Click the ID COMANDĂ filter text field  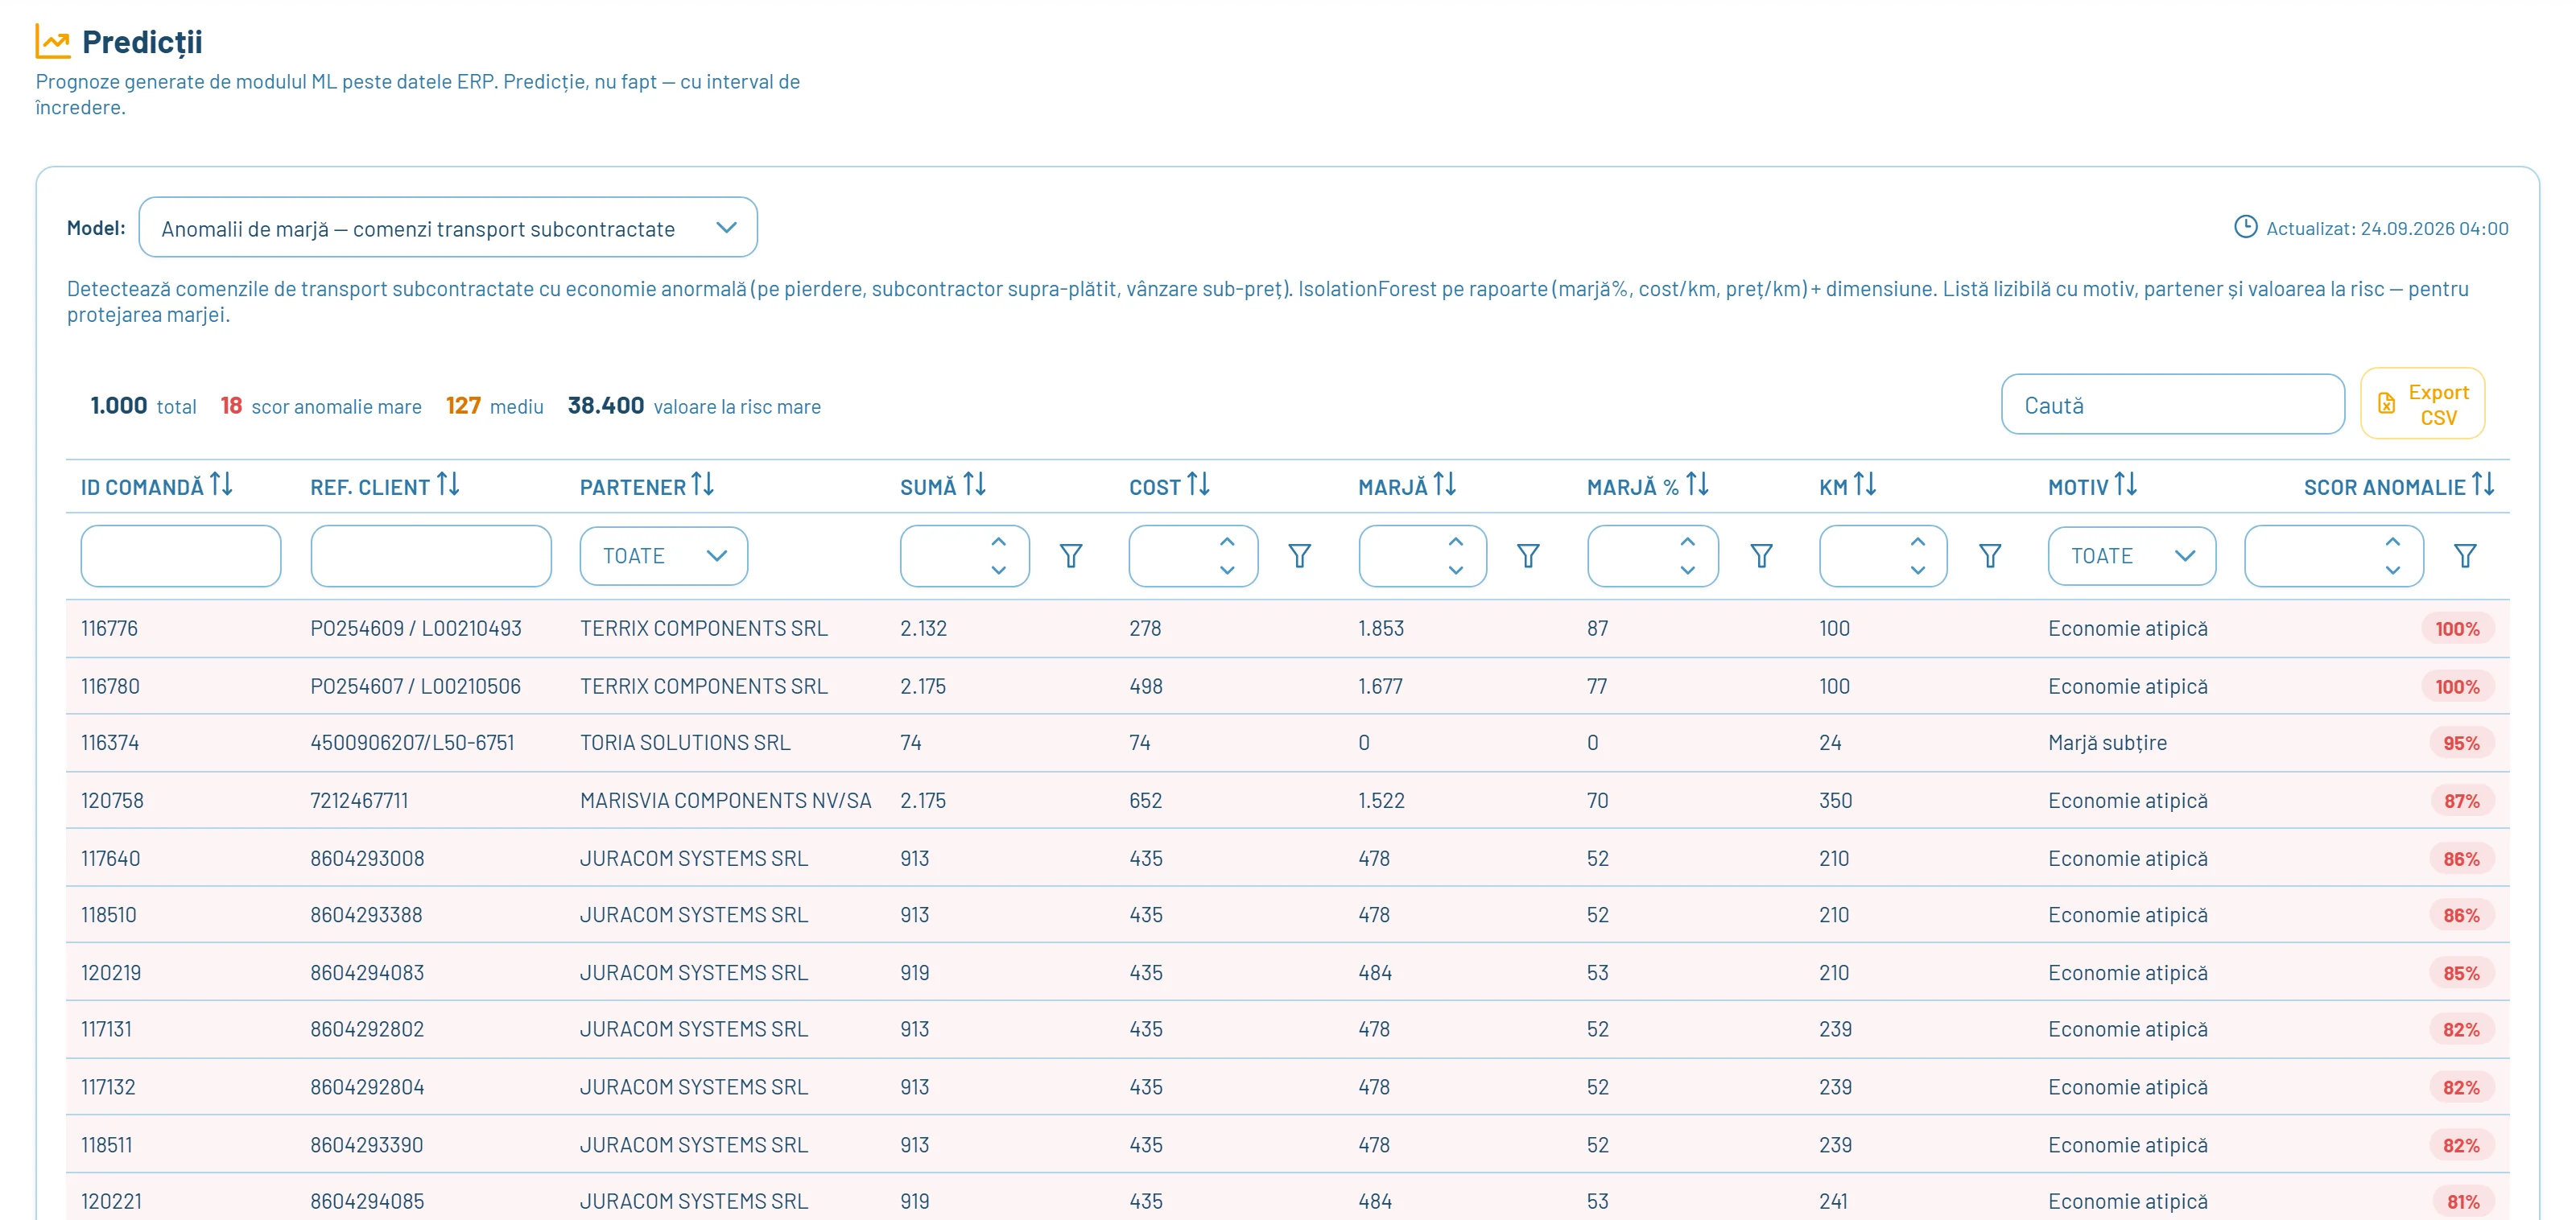coord(181,556)
